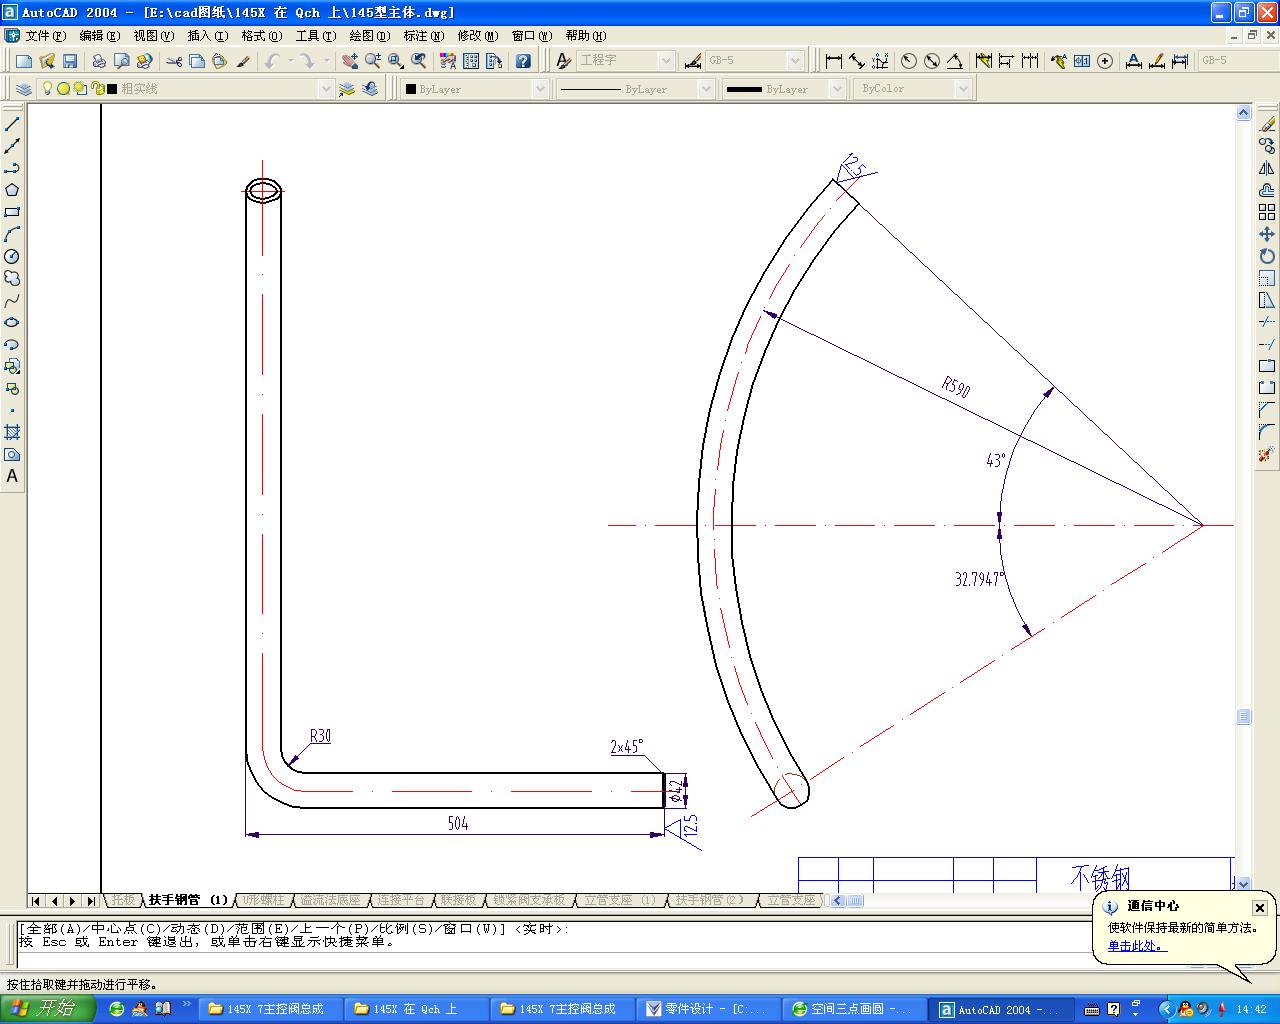This screenshot has width=1280, height=1024.
Task: Open the Help question mark icon
Action: point(523,61)
